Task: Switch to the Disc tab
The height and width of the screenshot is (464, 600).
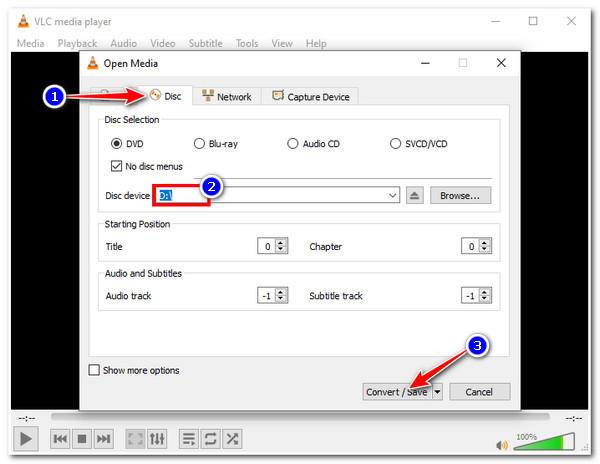Action: (165, 96)
